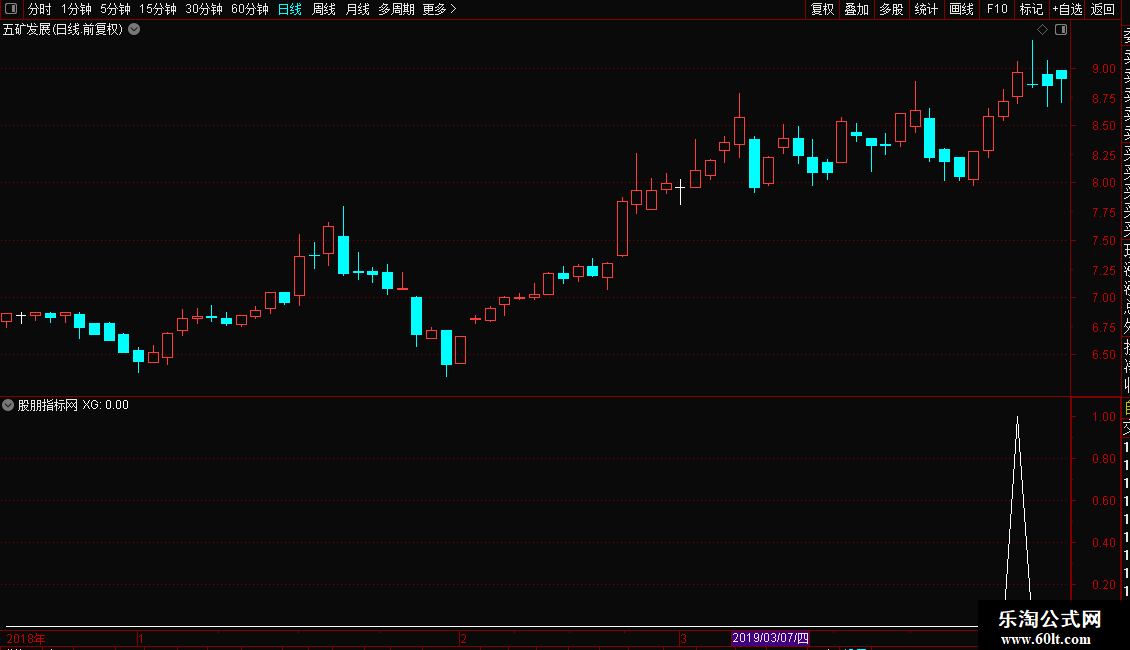The image size is (1130, 650).
Task: Open the 多股 multi-stock view
Action: 891,9
